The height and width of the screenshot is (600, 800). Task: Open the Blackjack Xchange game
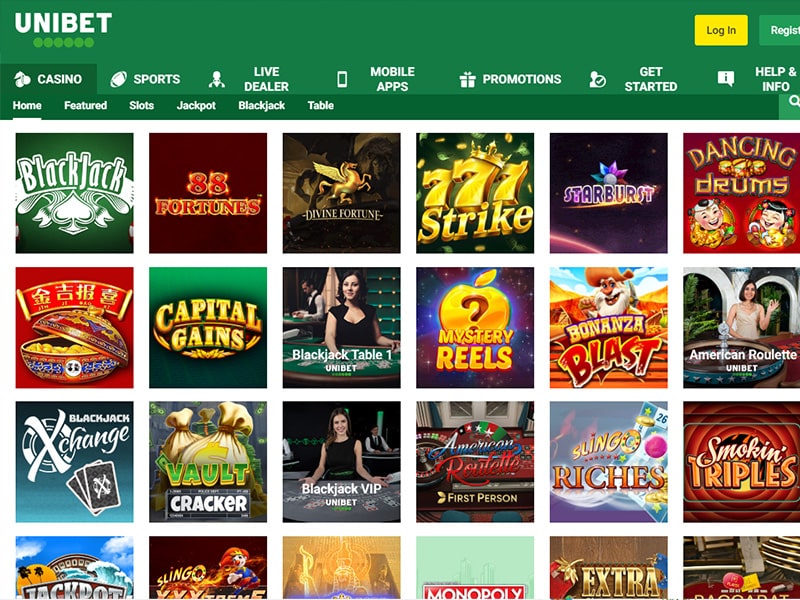click(x=74, y=462)
